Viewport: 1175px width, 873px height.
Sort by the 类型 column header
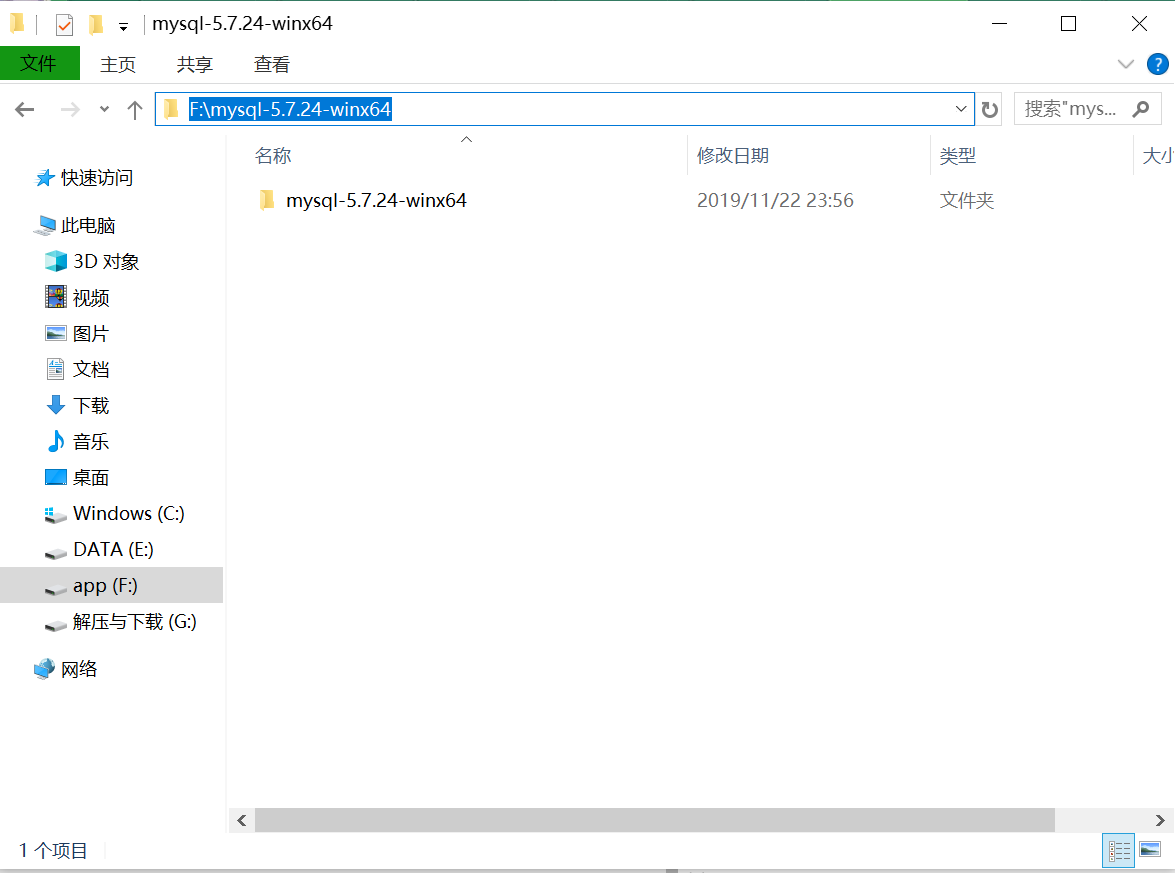(x=958, y=156)
